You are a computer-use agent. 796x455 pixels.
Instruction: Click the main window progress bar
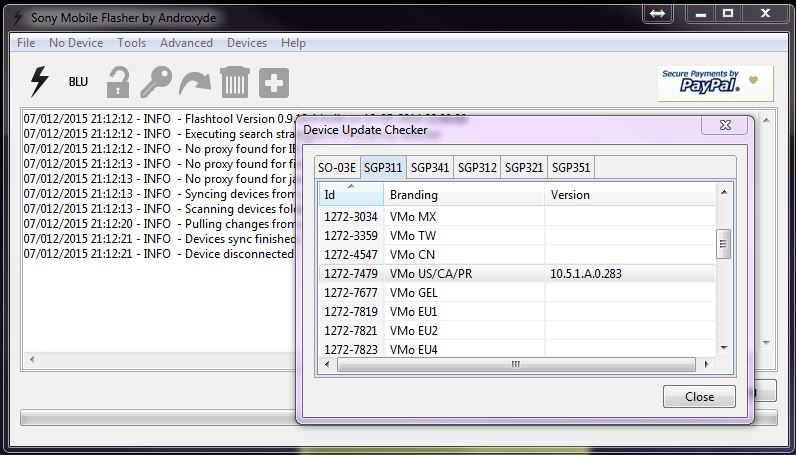tap(158, 417)
